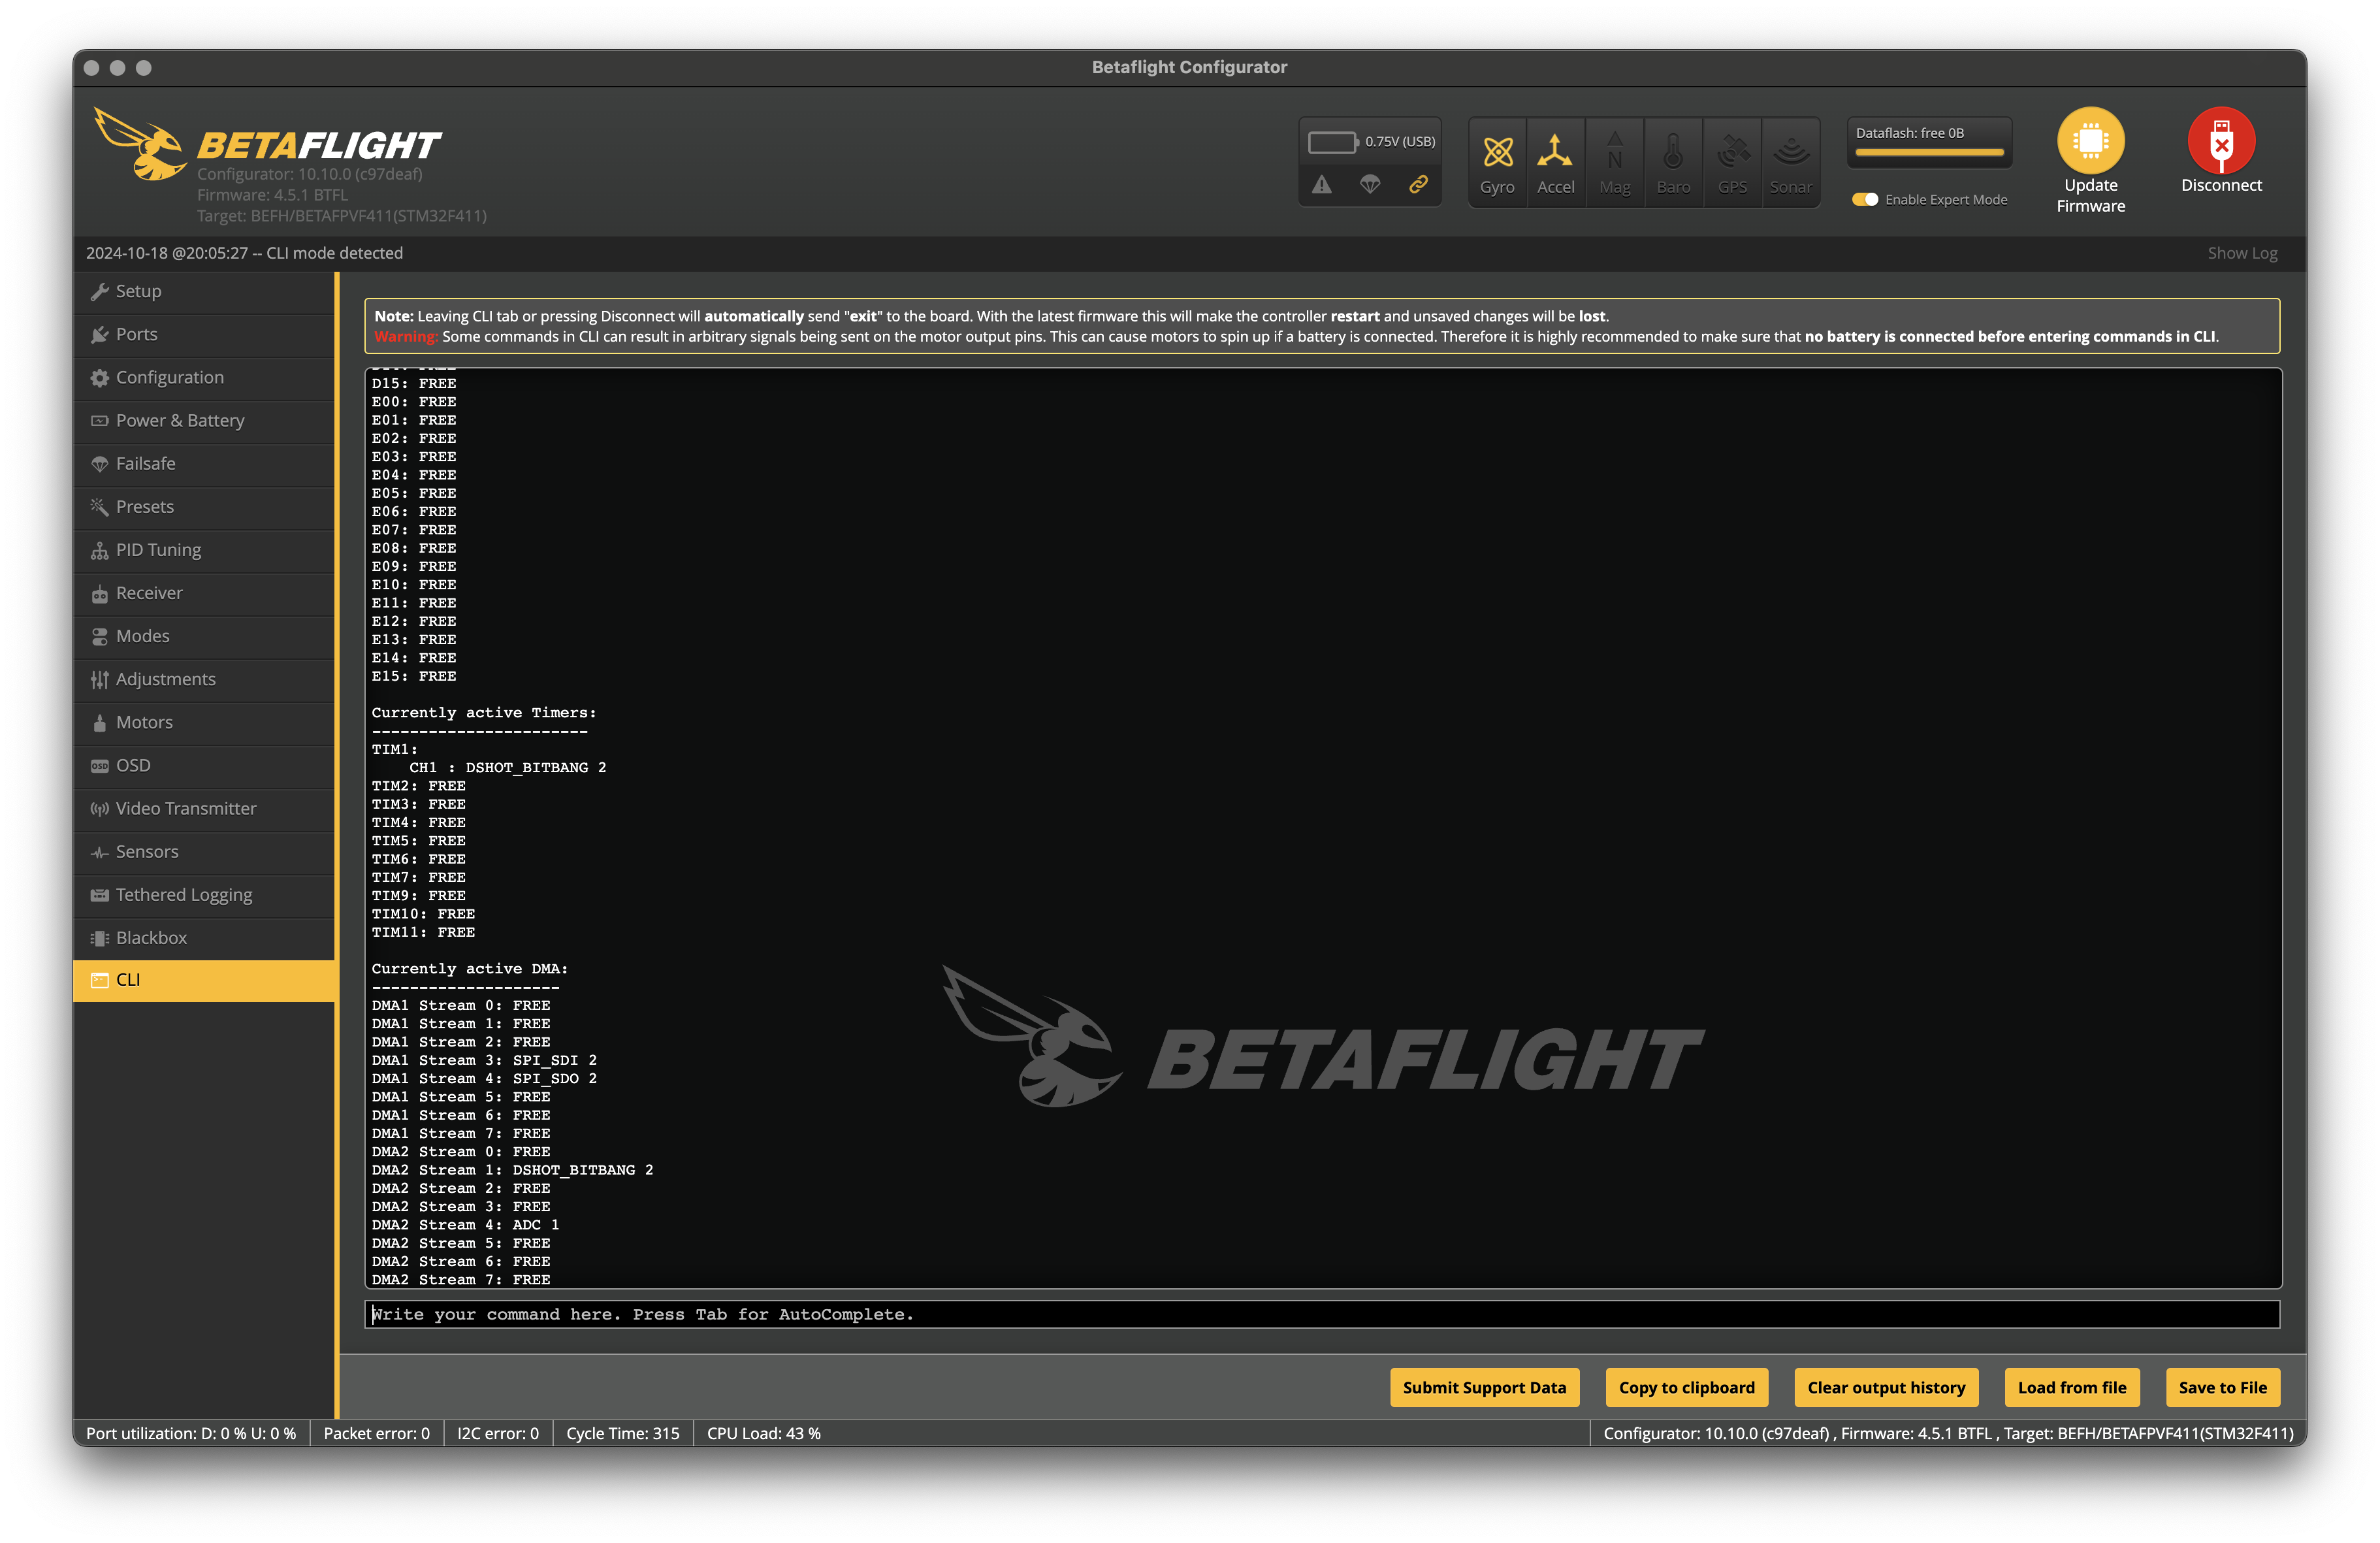Click the Target firmware text in header

(x=342, y=216)
